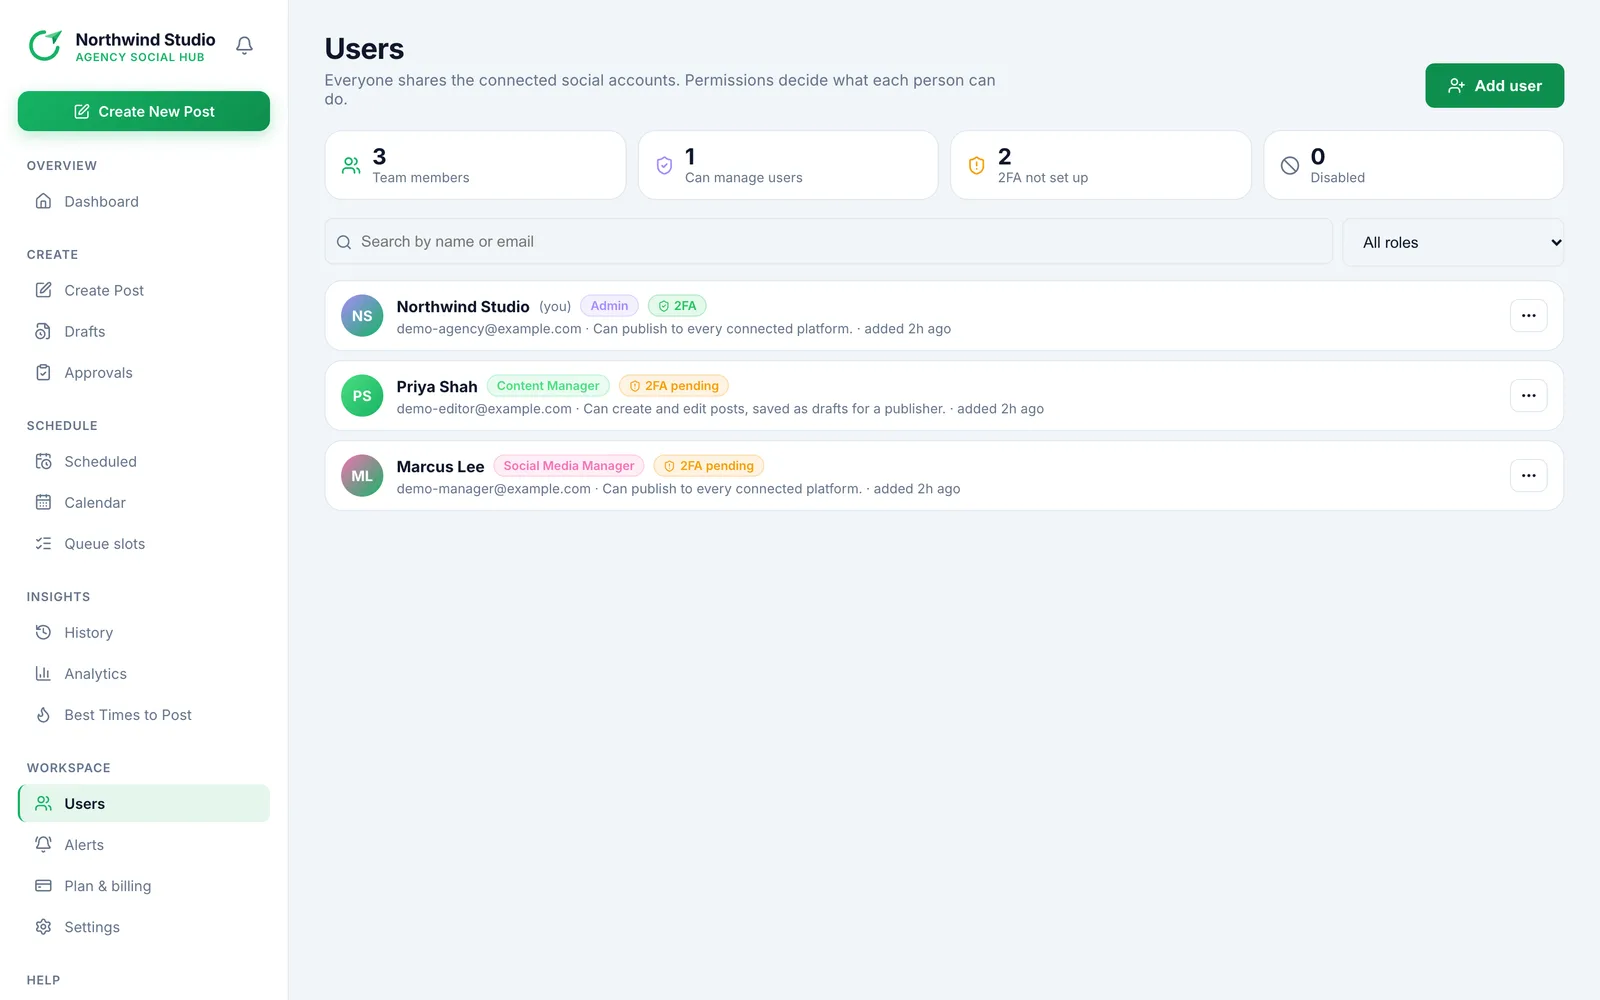
Task: Open Plan & billing link
Action: [x=144, y=885]
